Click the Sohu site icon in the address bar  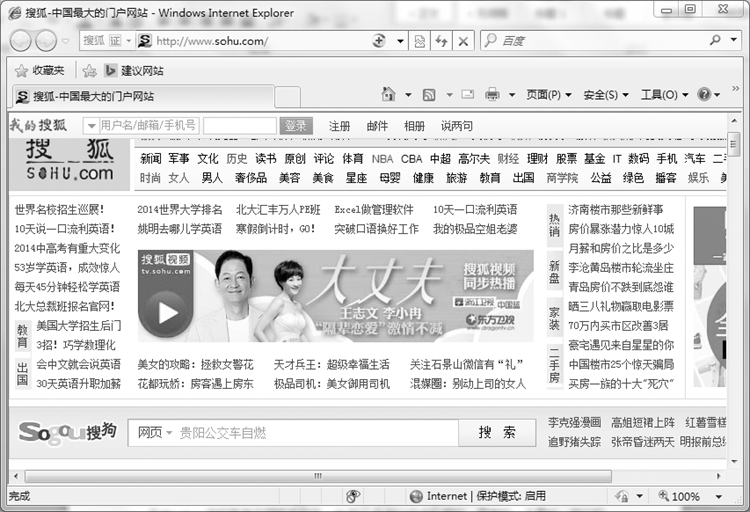tap(144, 41)
